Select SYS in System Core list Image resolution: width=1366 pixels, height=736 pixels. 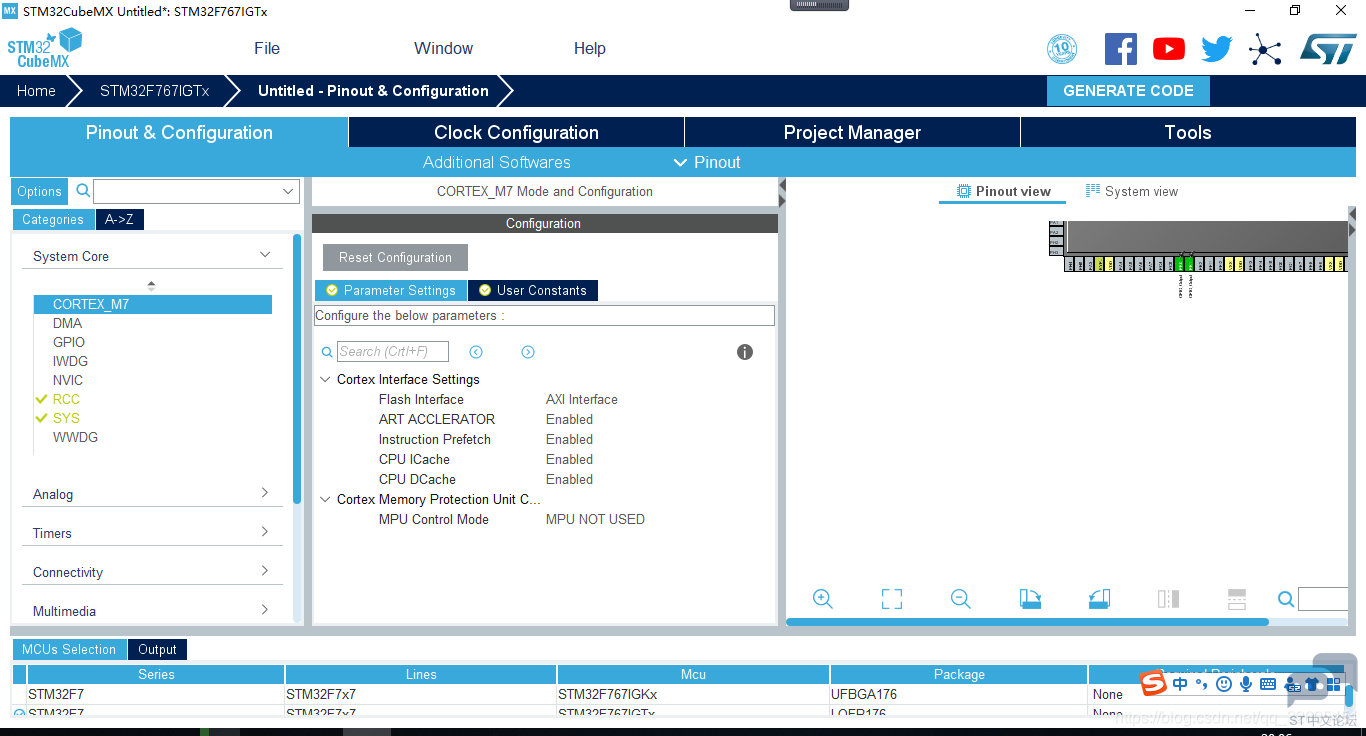pos(66,418)
